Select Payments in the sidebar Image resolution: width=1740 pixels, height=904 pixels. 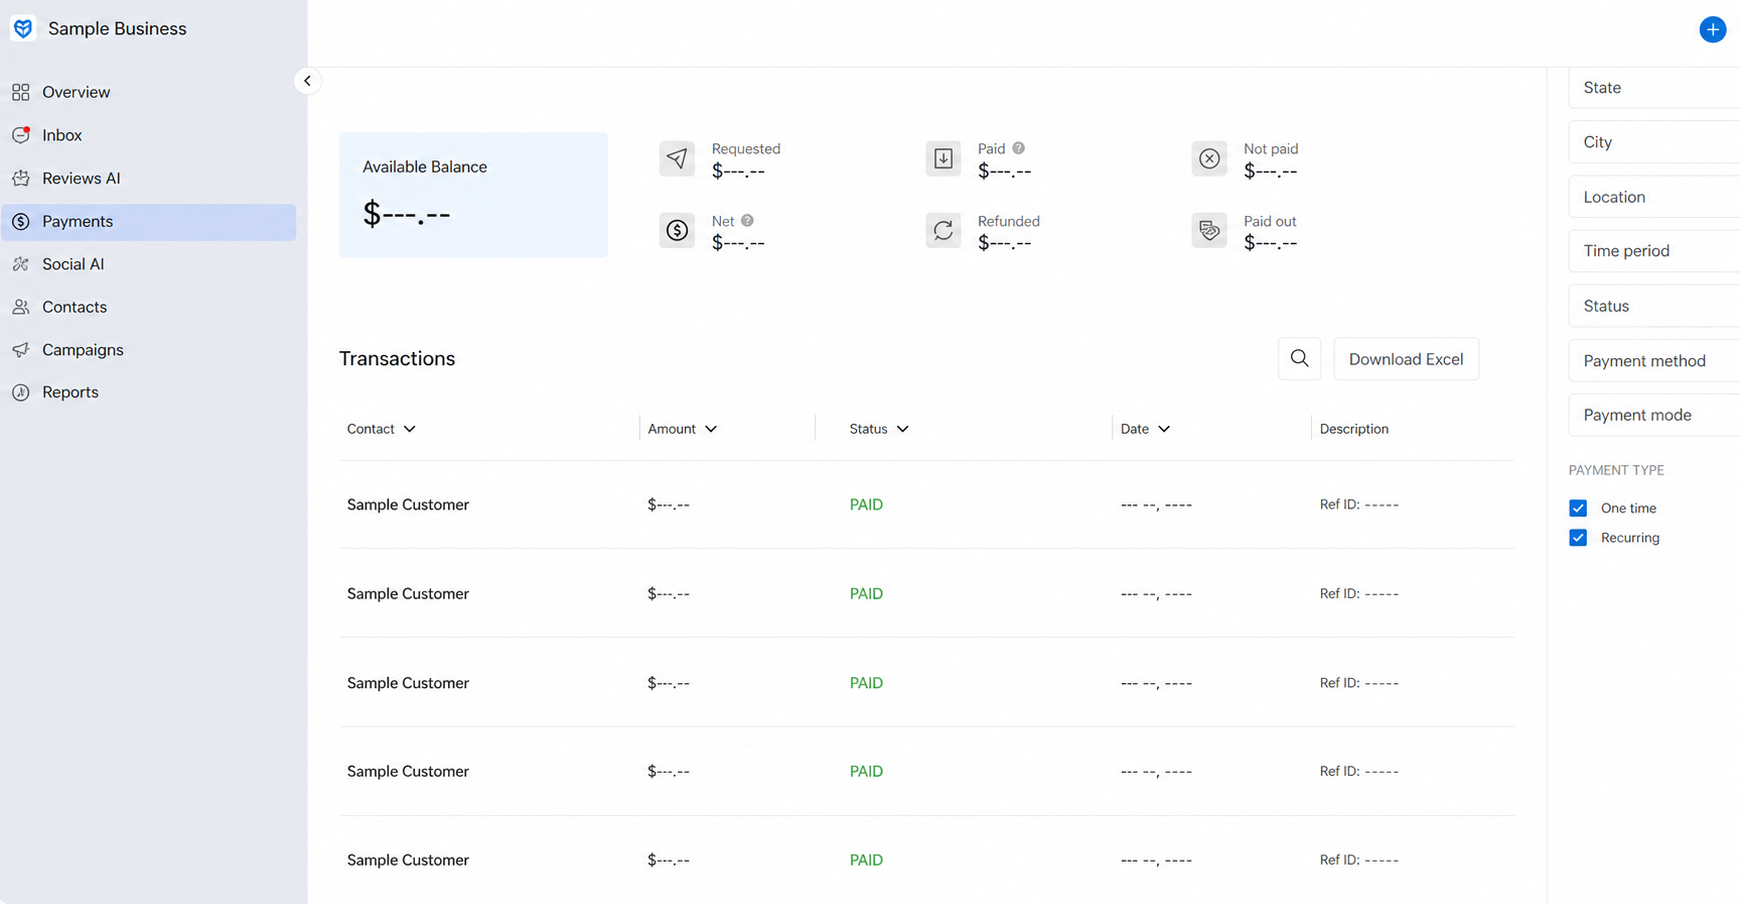149,222
